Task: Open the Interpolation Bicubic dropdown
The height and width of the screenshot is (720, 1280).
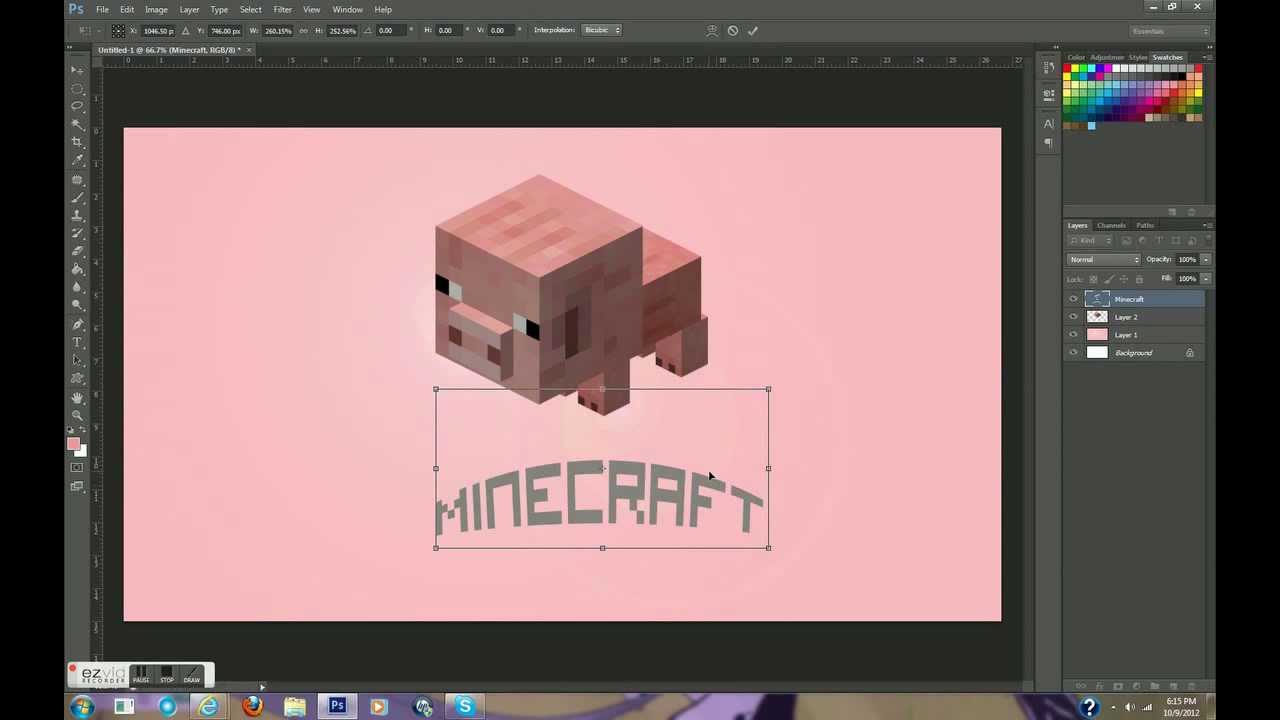Action: pos(603,30)
